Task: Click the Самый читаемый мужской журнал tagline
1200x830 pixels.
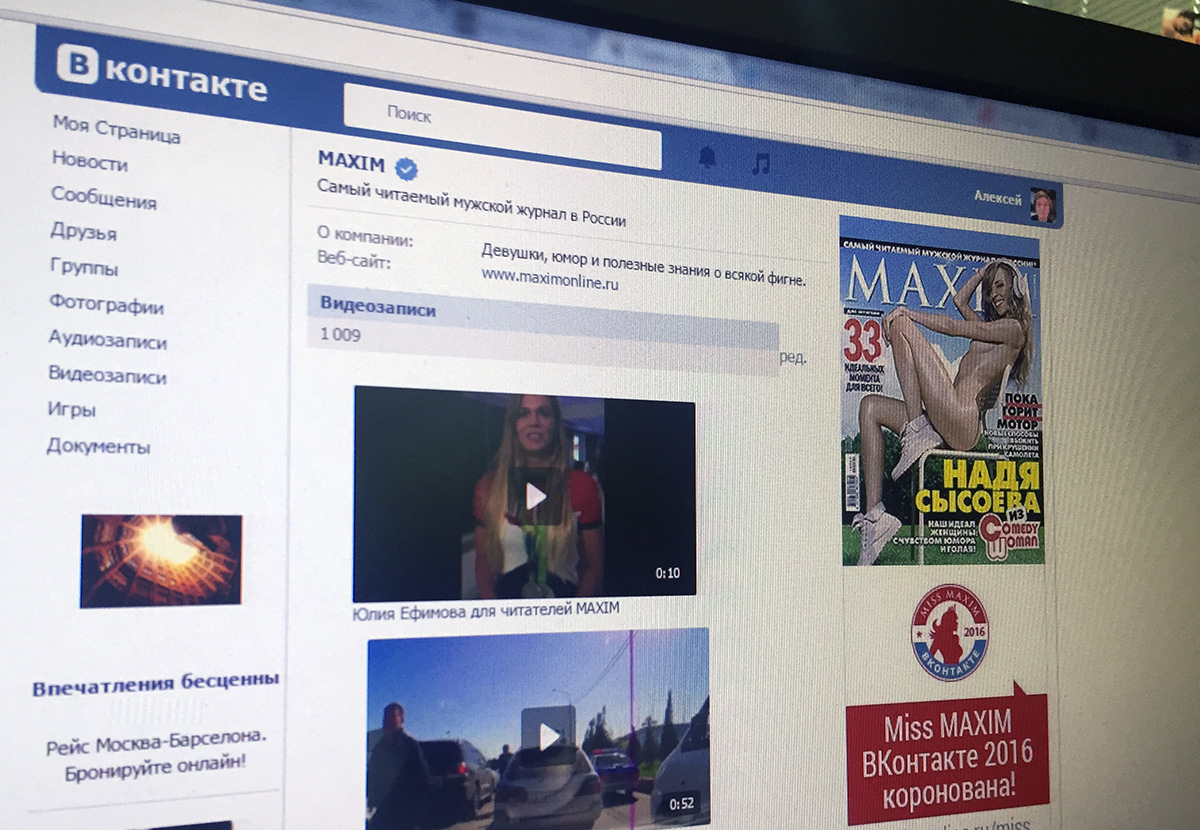Action: (x=472, y=204)
